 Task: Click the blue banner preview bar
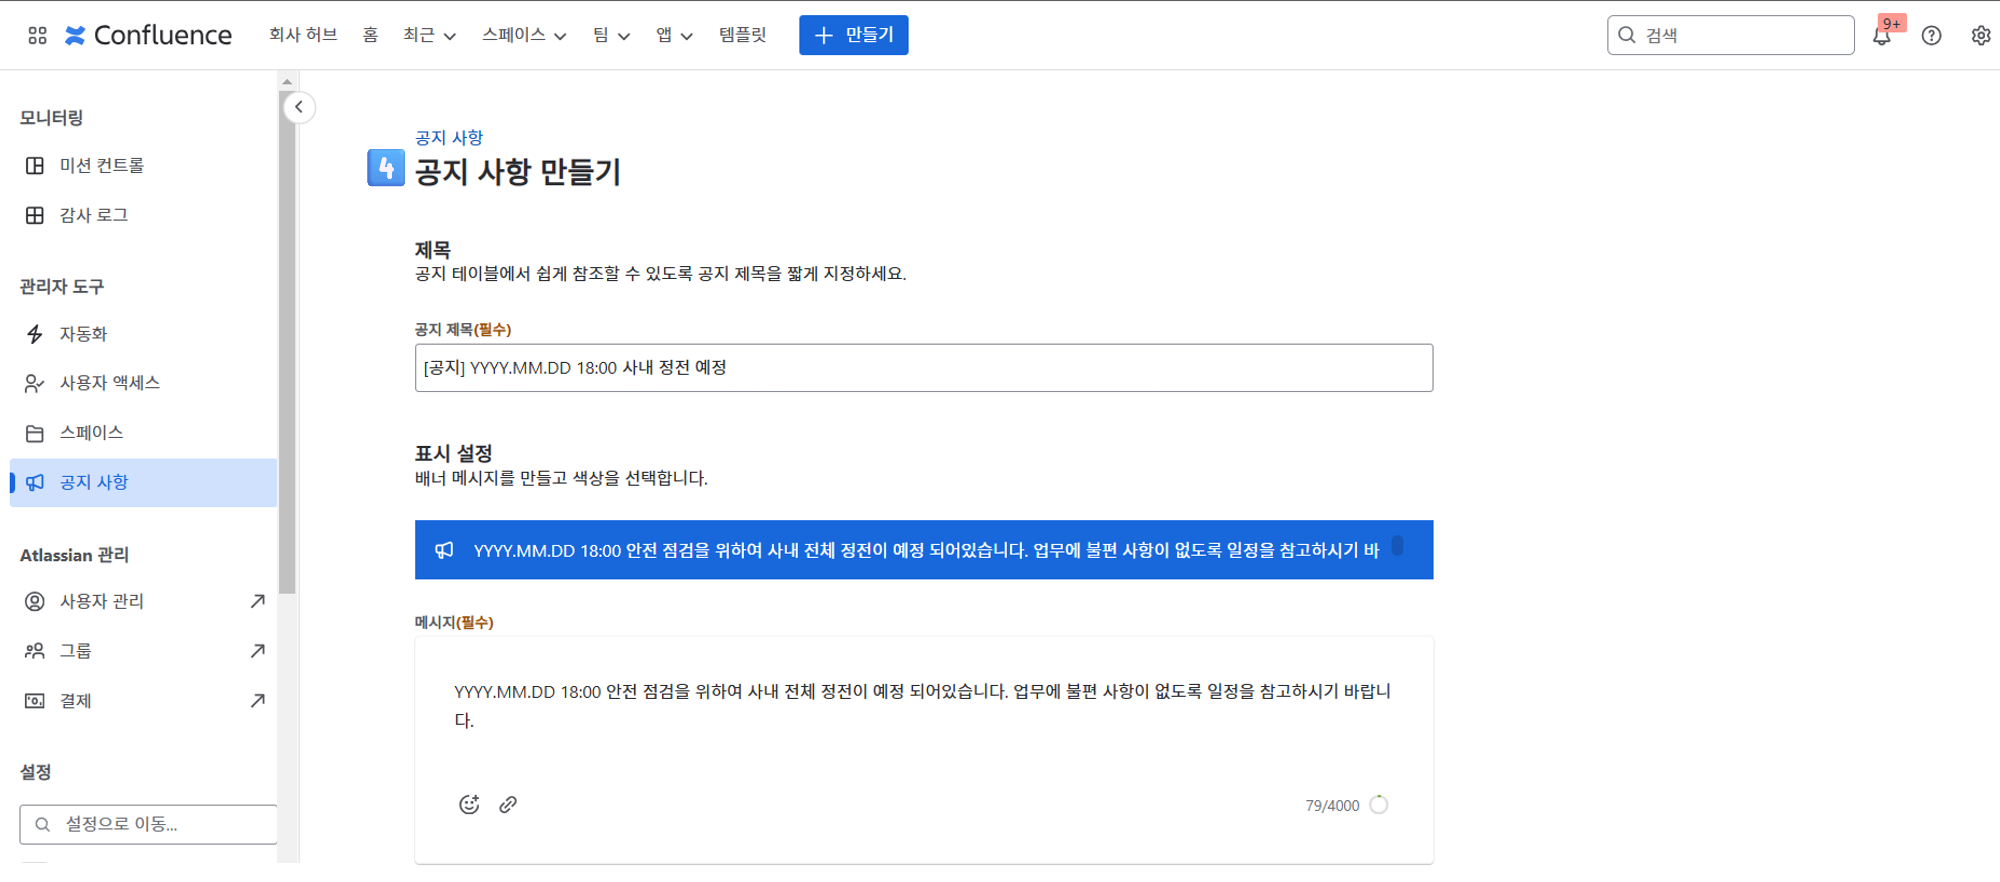924,550
